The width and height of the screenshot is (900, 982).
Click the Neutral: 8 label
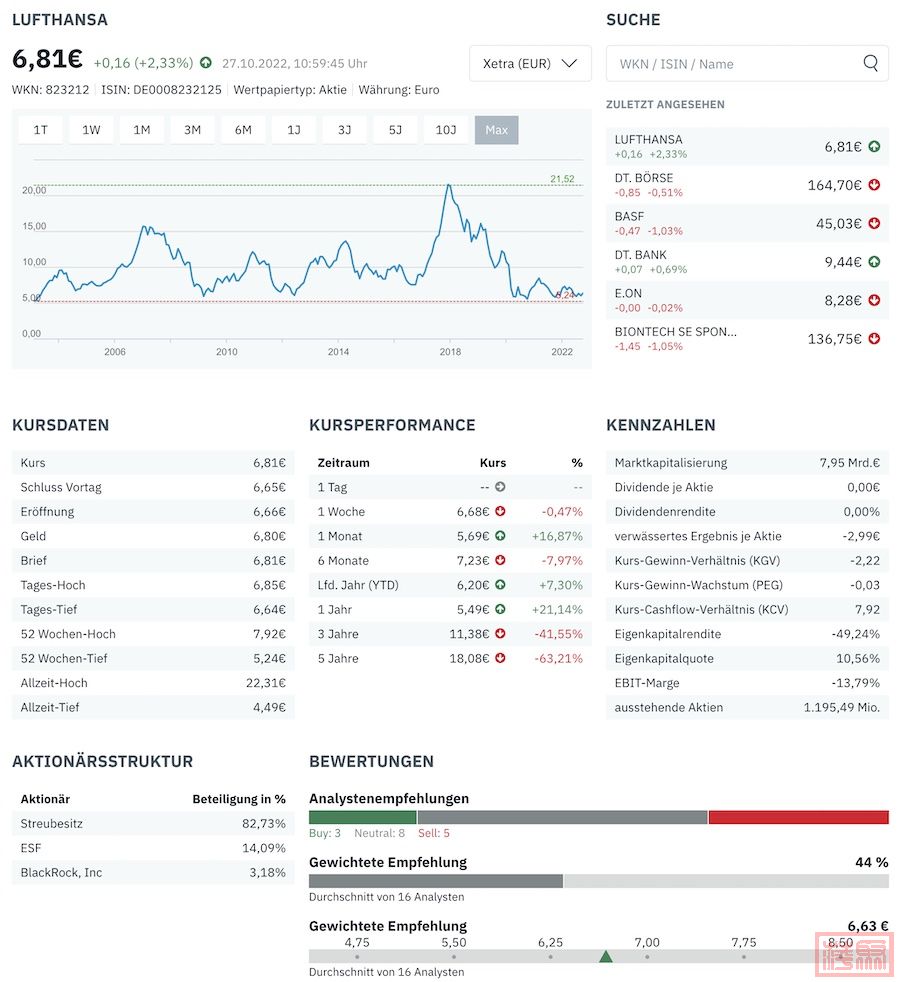380,833
